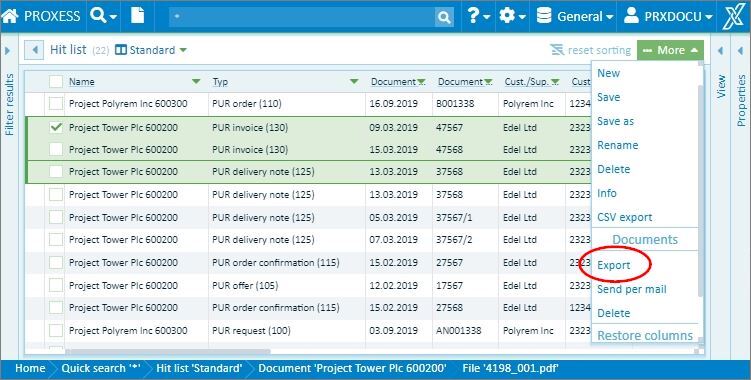Click the AN001338 document number cell
Viewport: 751px width, 380px height.
(466, 331)
